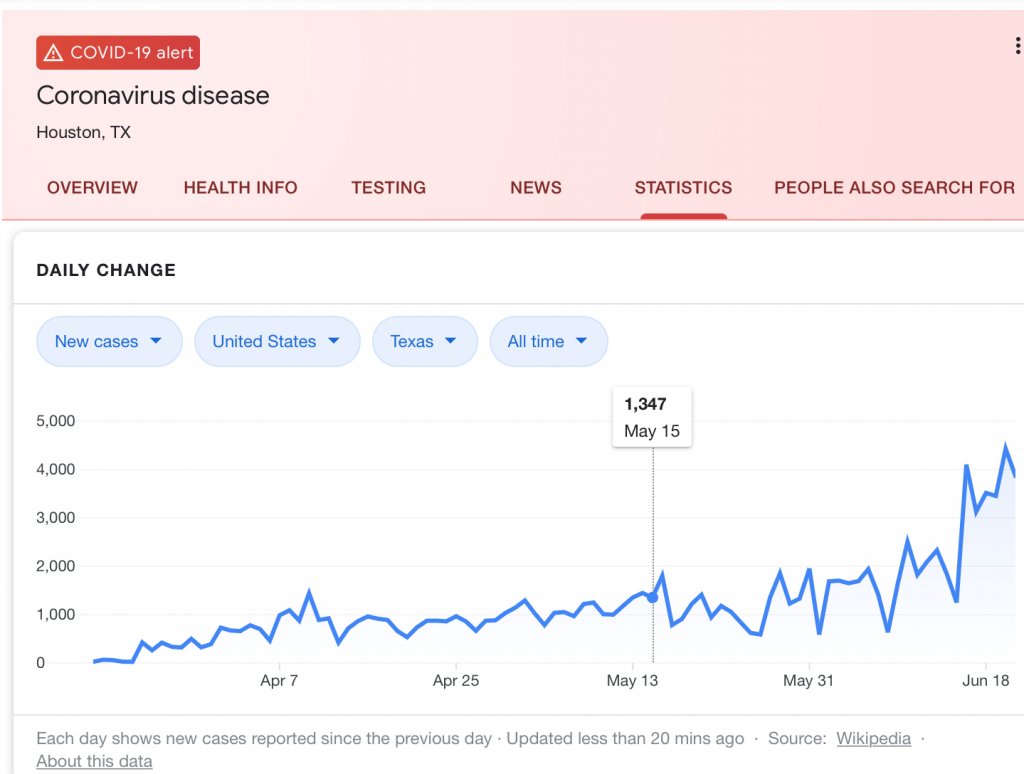Viewport: 1024px width, 774px height.
Task: Click the About this data link
Action: click(x=94, y=761)
